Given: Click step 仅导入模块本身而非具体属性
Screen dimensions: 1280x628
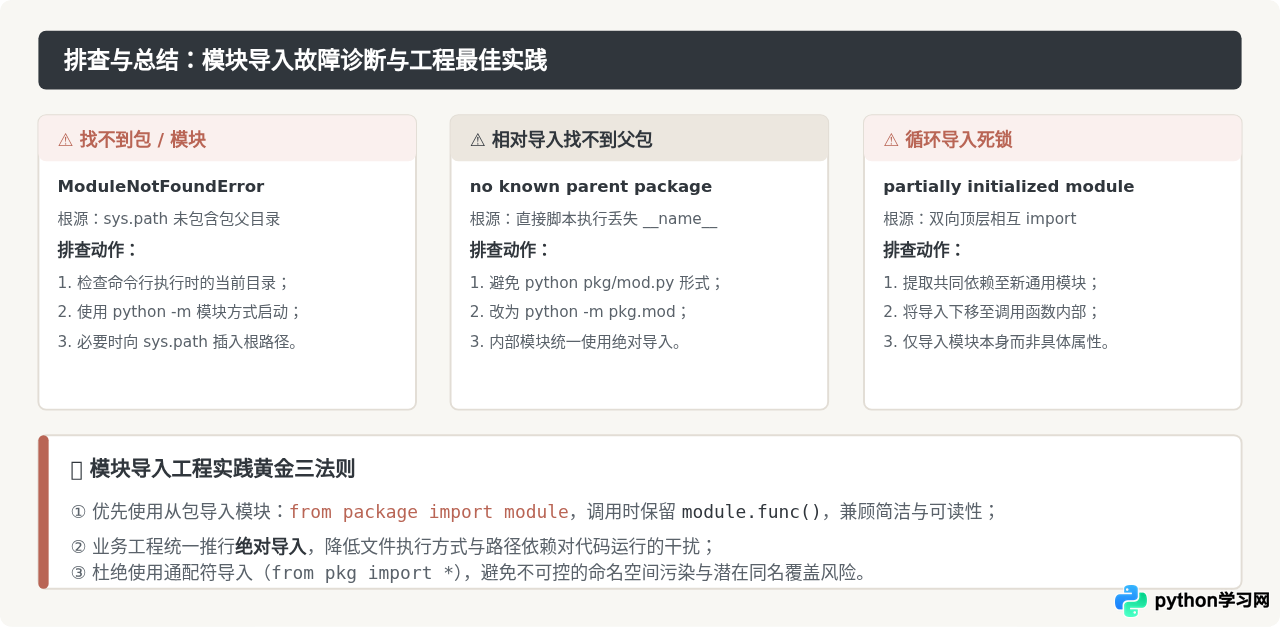Looking at the screenshot, I should pos(998,341).
